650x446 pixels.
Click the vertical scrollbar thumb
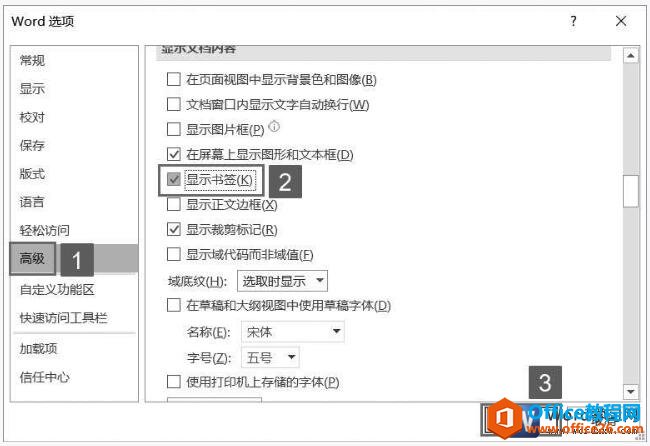coord(631,191)
